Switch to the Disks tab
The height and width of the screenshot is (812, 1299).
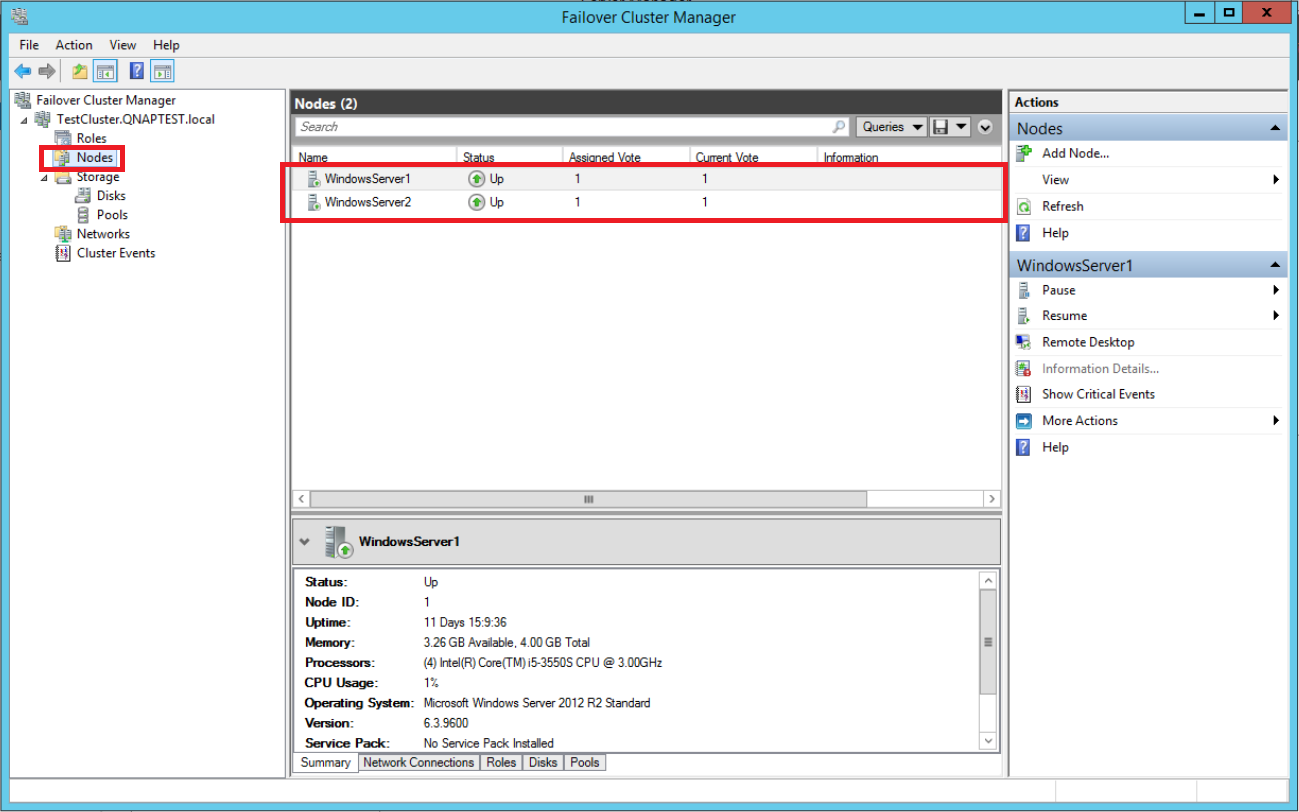pos(543,763)
